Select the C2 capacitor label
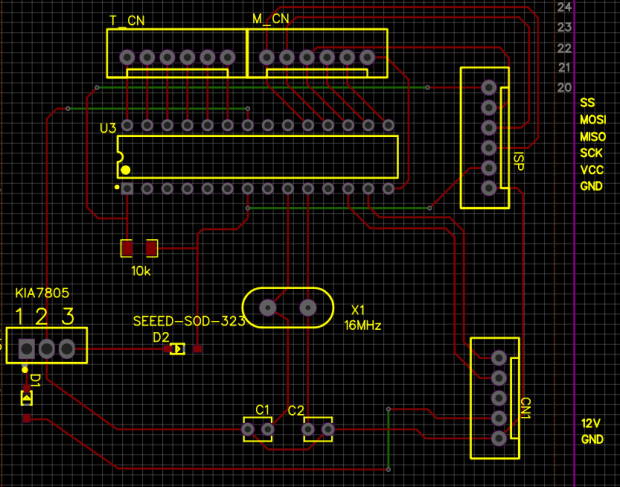Viewport: 620px width, 487px height. click(x=296, y=411)
